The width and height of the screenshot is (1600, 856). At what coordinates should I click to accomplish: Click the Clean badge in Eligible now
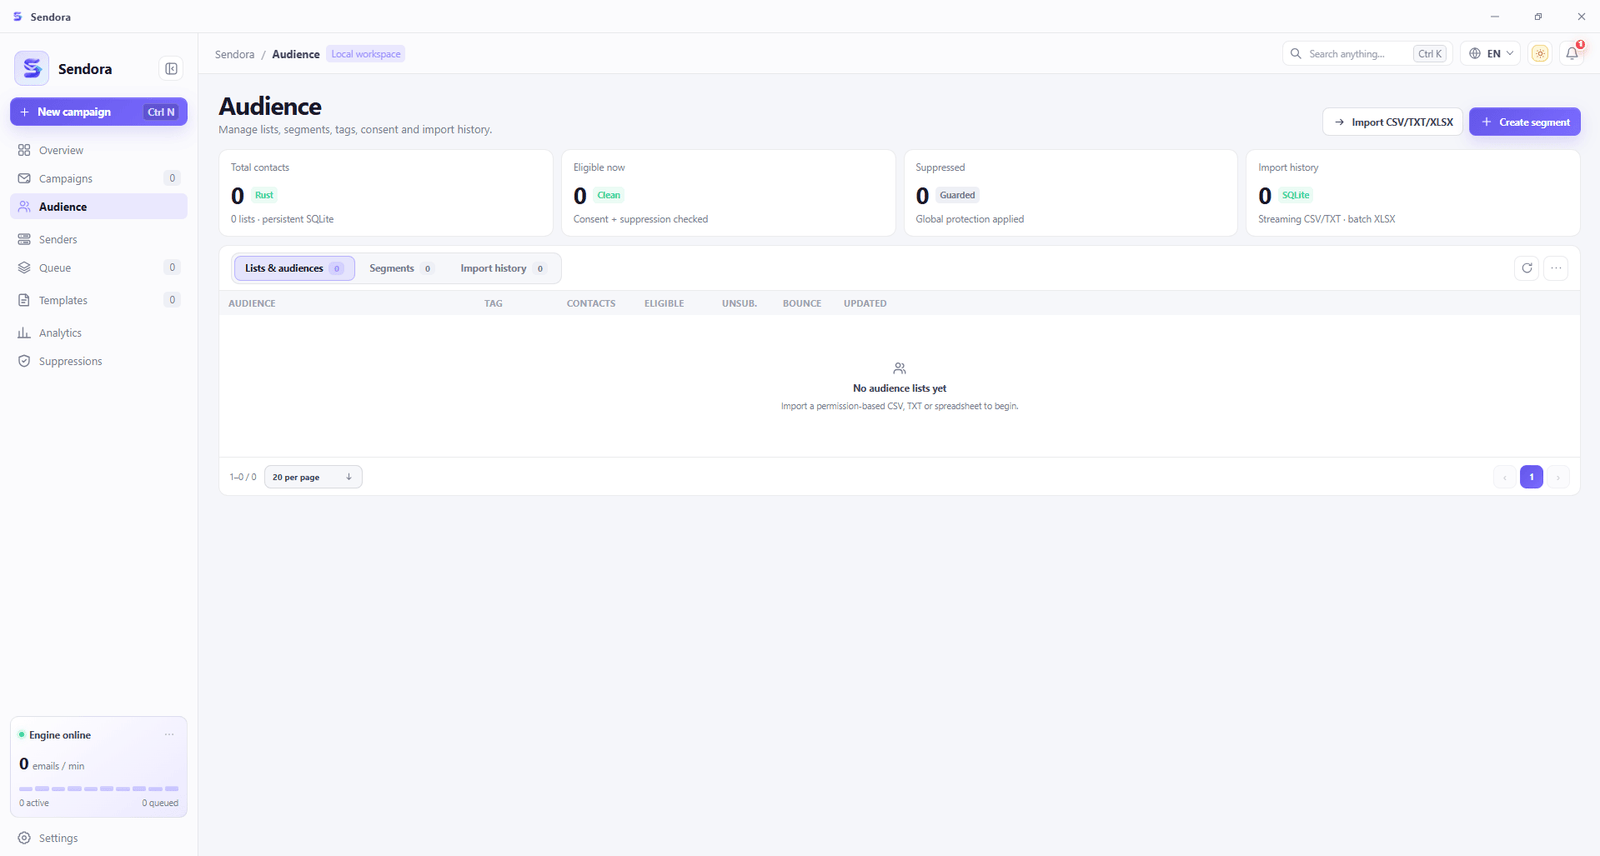click(609, 195)
